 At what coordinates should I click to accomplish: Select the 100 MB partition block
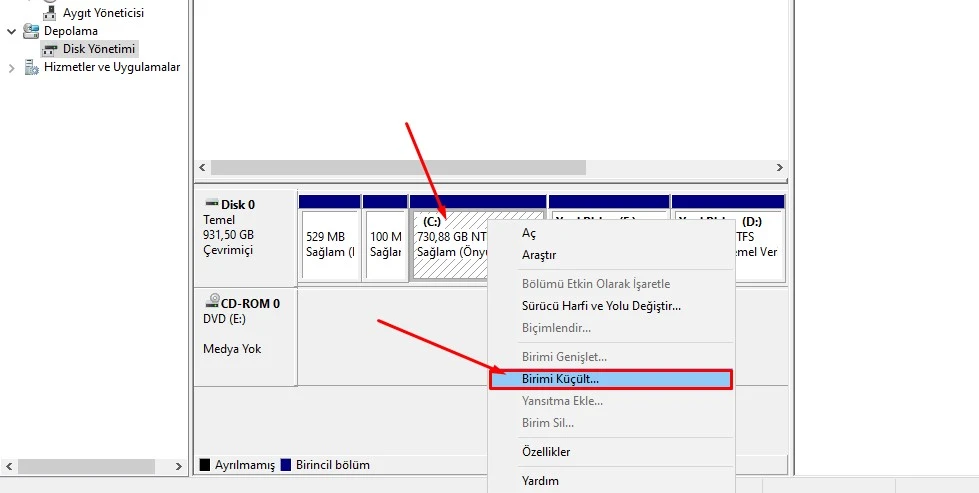(x=385, y=245)
